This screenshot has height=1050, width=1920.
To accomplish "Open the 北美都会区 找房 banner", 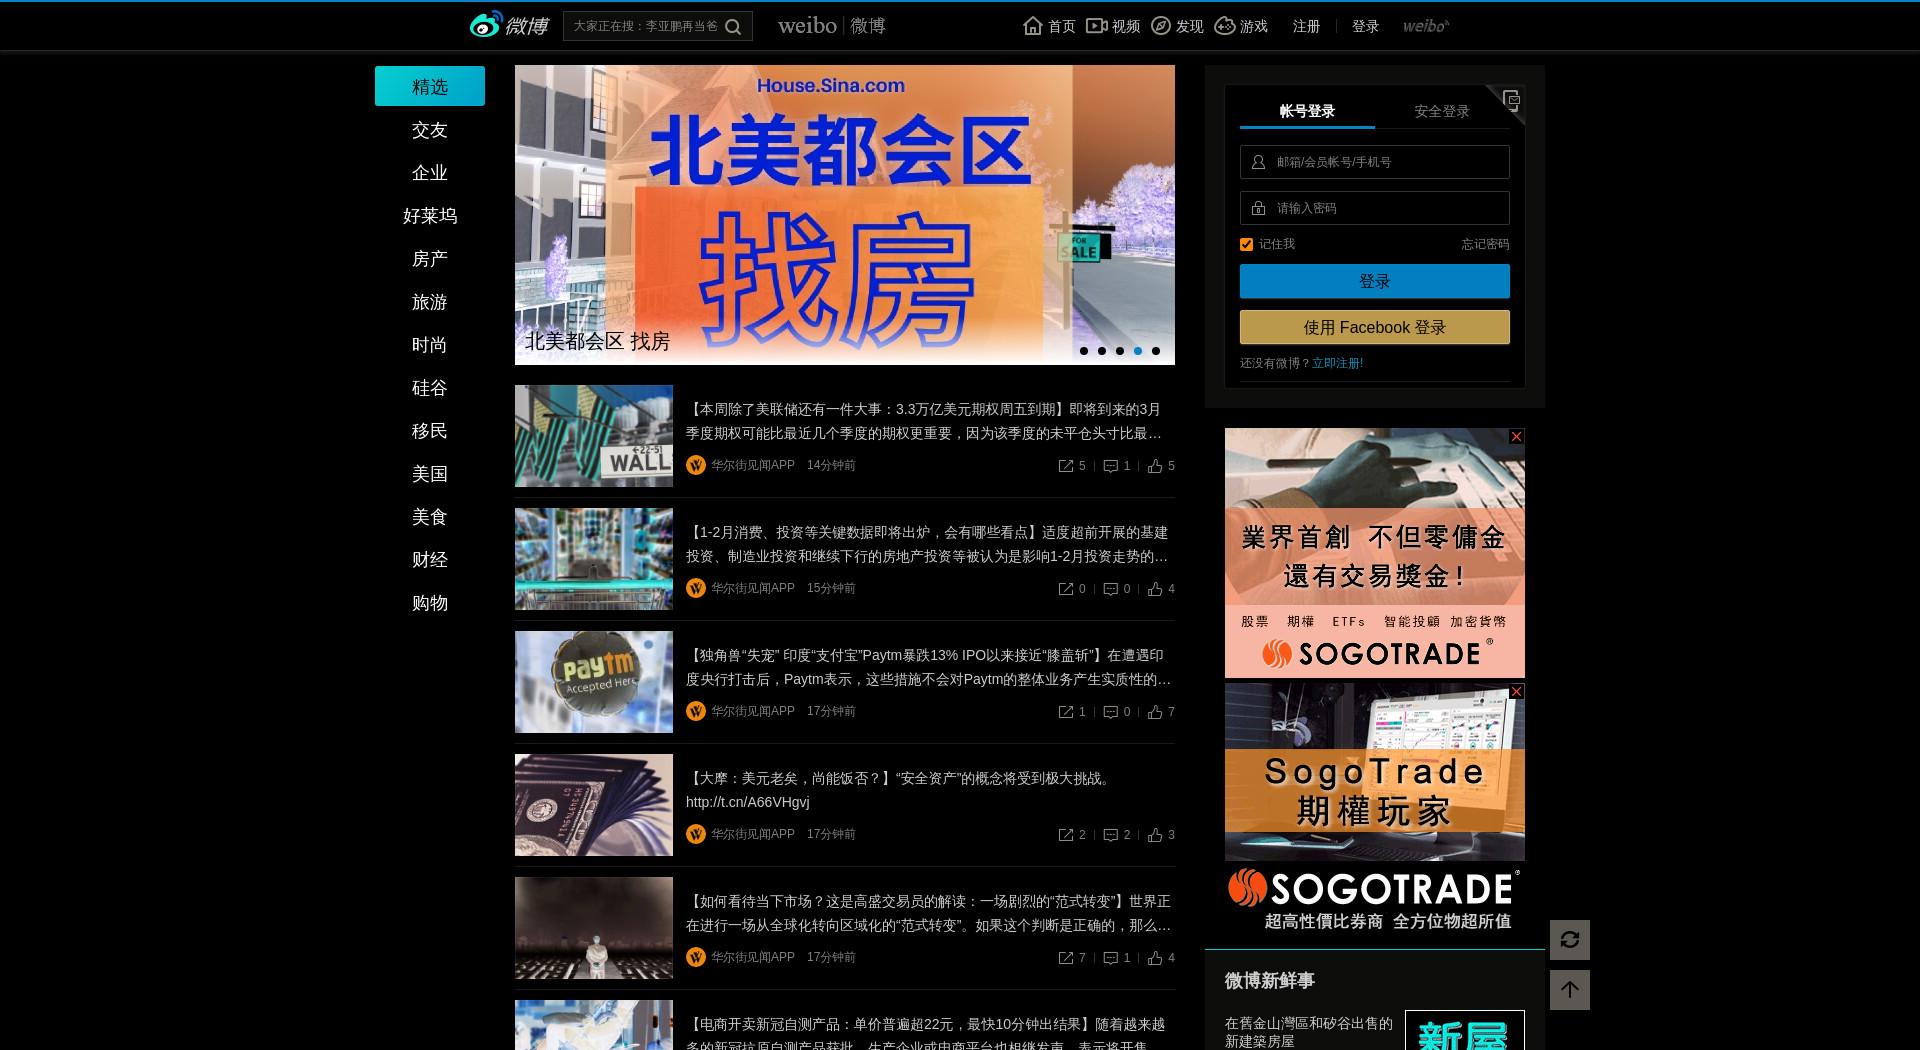I will pyautogui.click(x=845, y=215).
